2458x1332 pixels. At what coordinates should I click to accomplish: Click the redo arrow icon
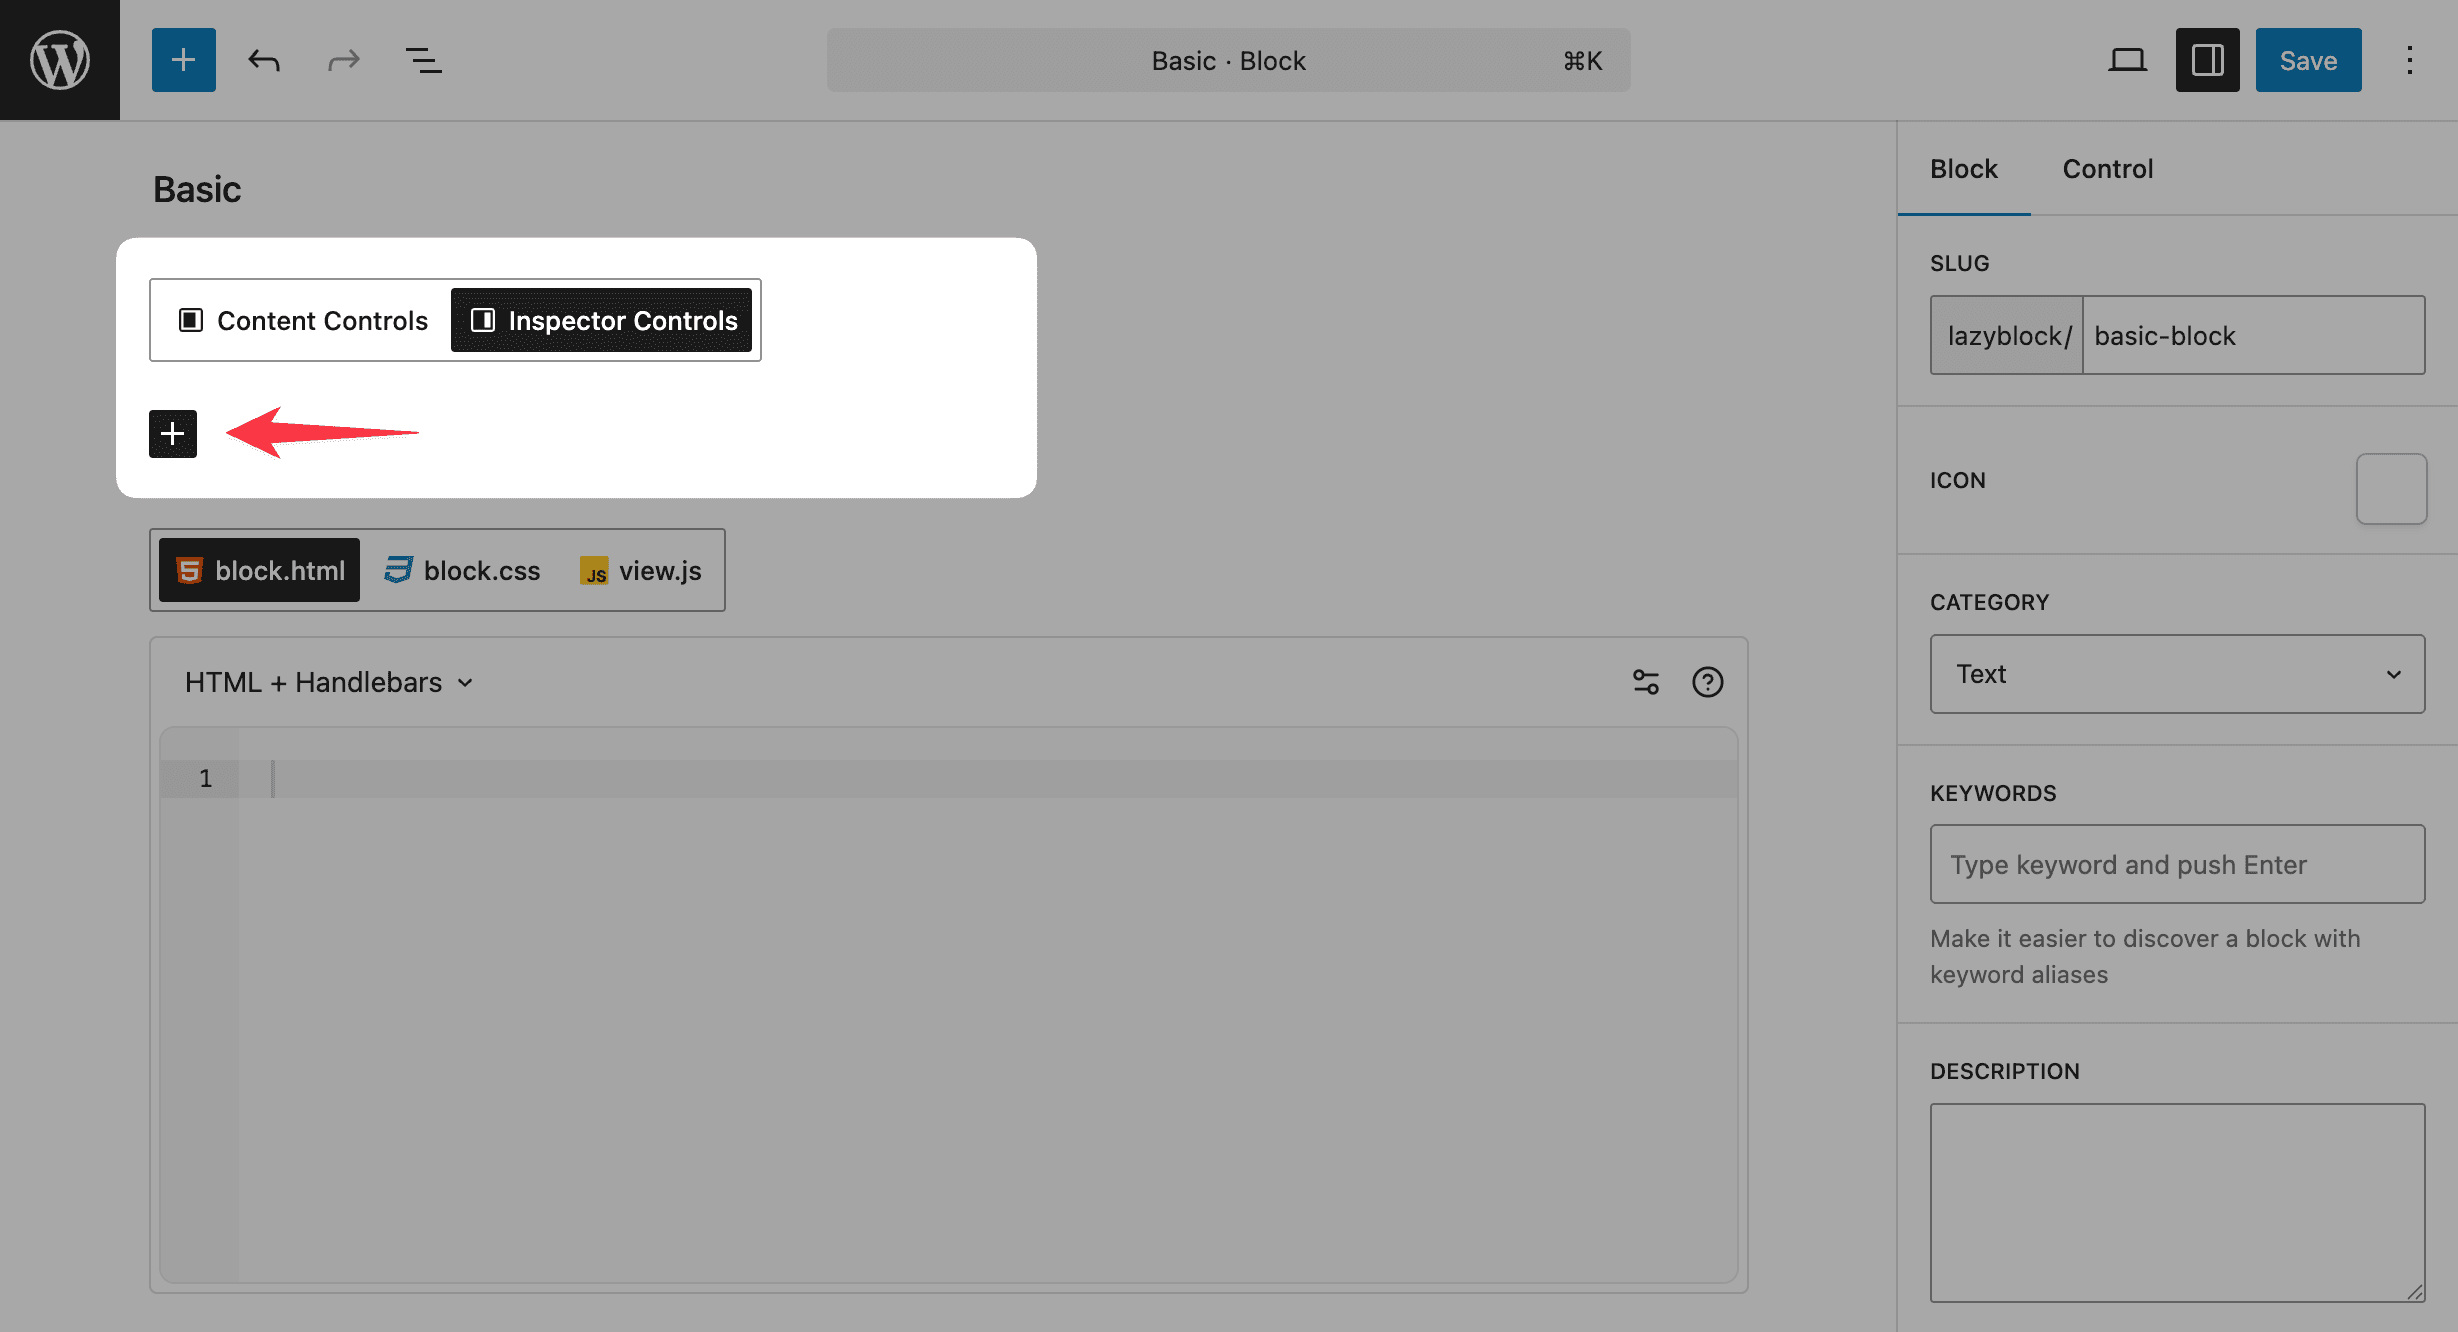(x=343, y=59)
